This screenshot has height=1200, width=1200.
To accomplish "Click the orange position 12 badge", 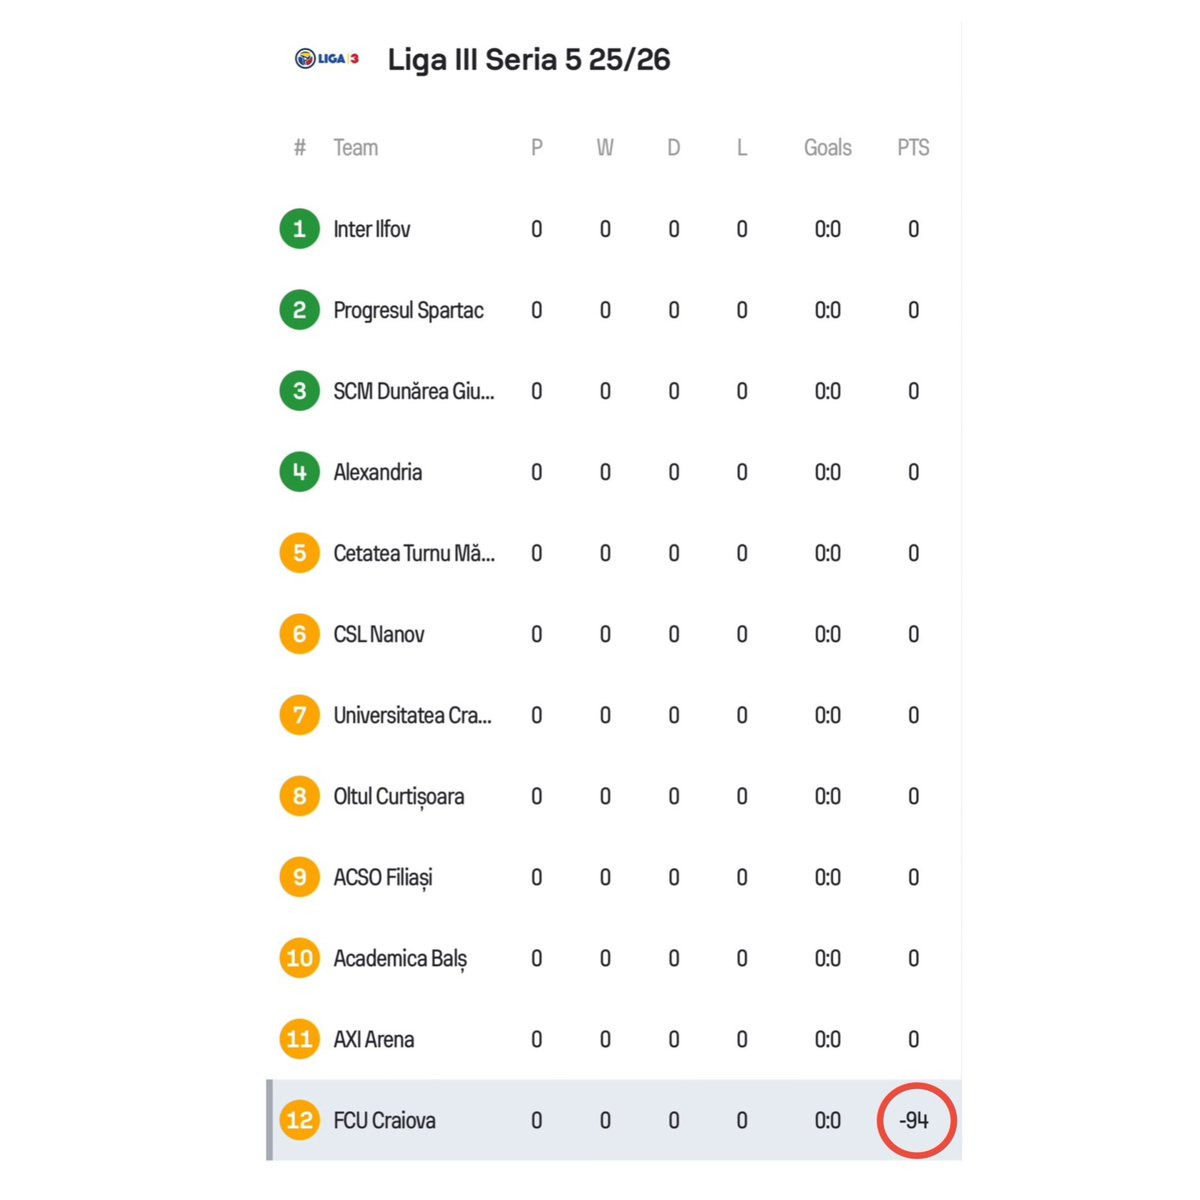I will pos(299,1120).
